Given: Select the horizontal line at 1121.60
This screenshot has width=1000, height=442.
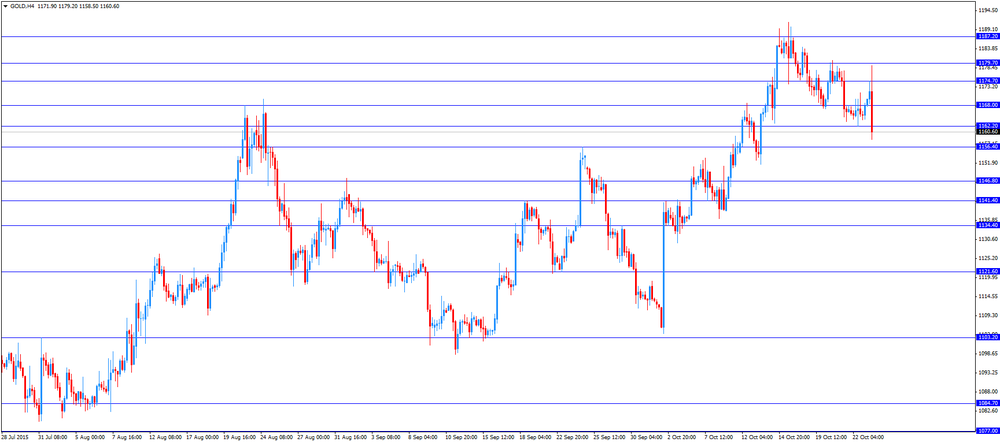Looking at the screenshot, I should [488, 271].
